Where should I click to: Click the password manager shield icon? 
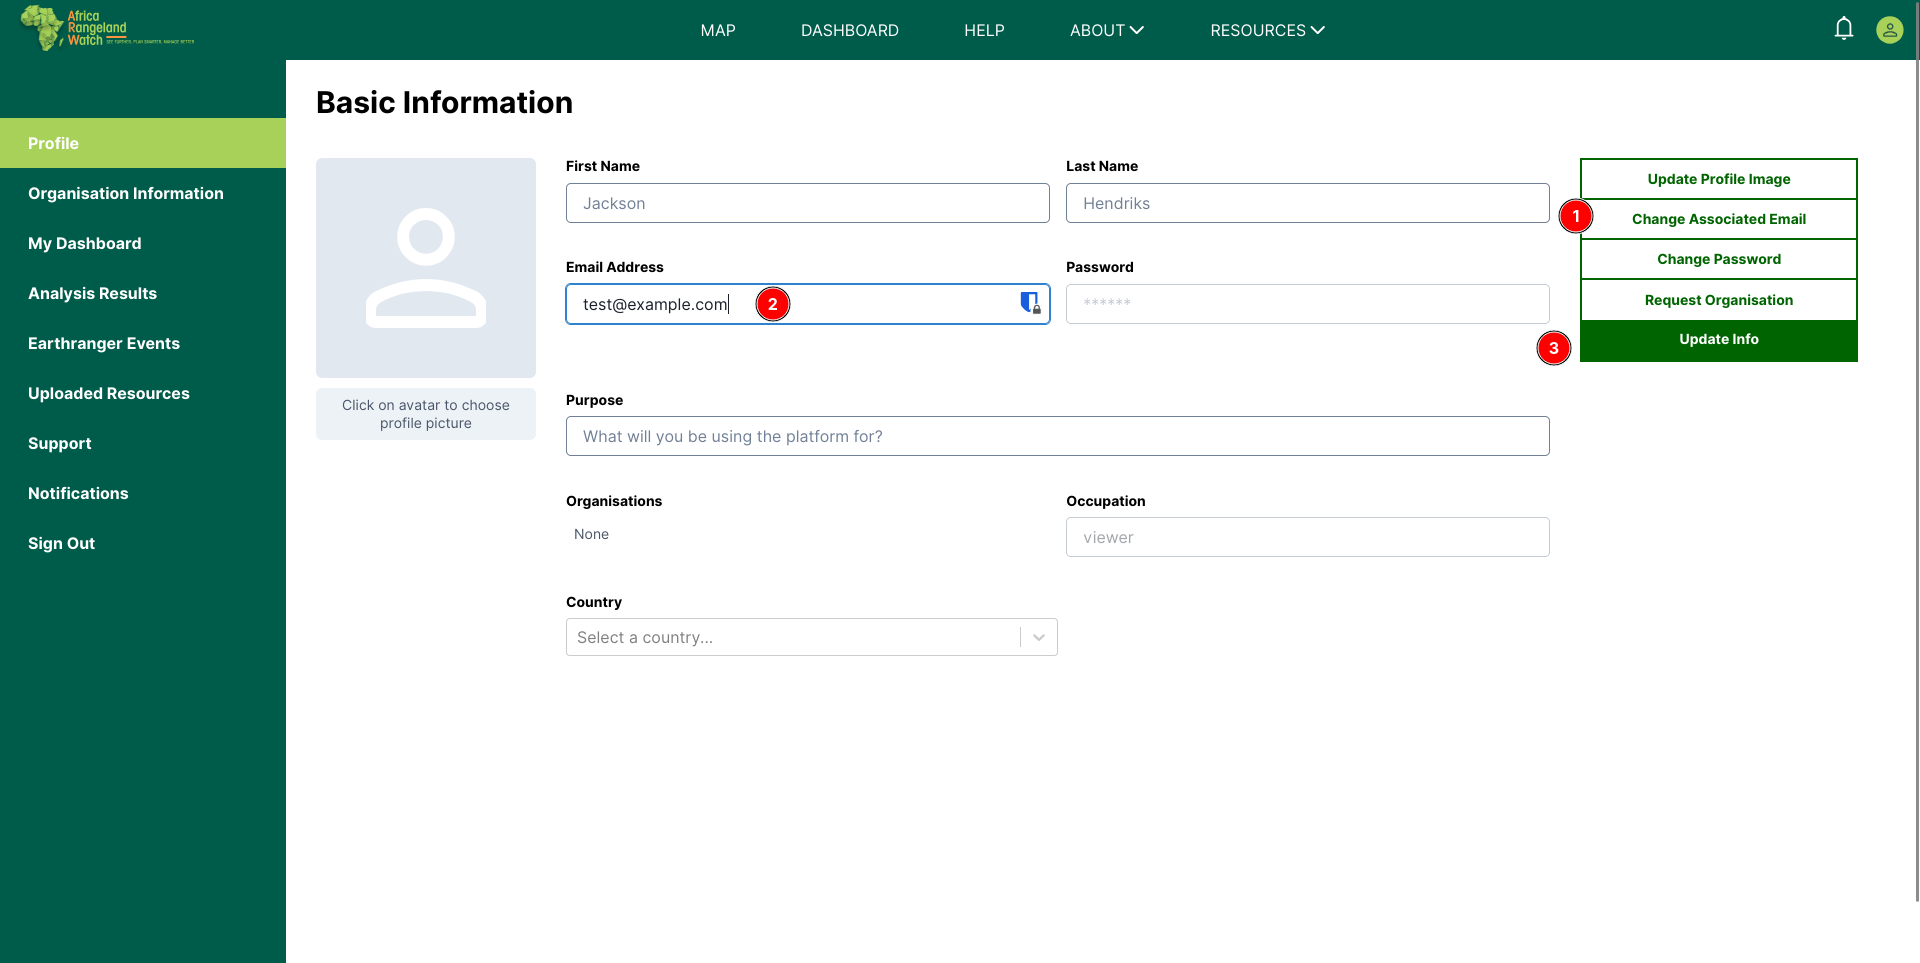coord(1029,303)
